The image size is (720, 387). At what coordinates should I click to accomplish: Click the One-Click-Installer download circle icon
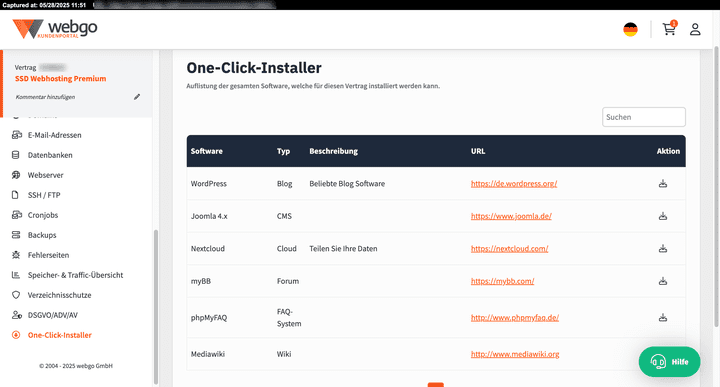tap(16, 335)
